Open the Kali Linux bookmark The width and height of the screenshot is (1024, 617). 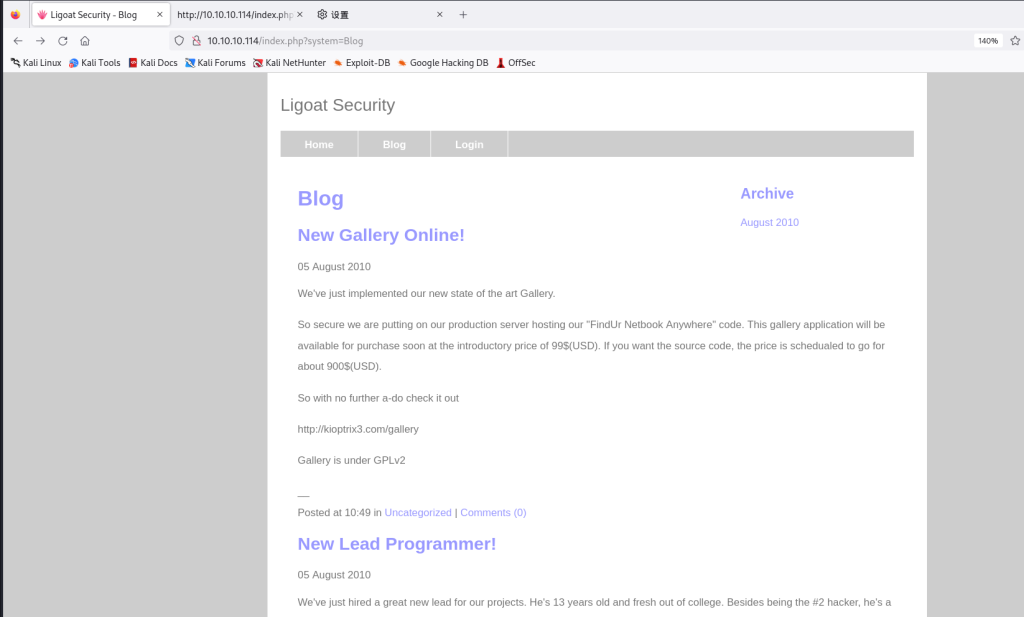(37, 63)
